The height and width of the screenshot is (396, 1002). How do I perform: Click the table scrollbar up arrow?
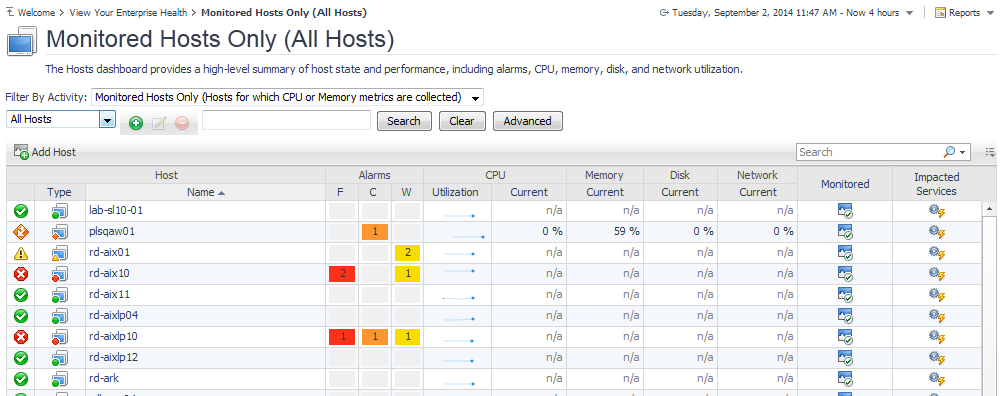[x=990, y=208]
